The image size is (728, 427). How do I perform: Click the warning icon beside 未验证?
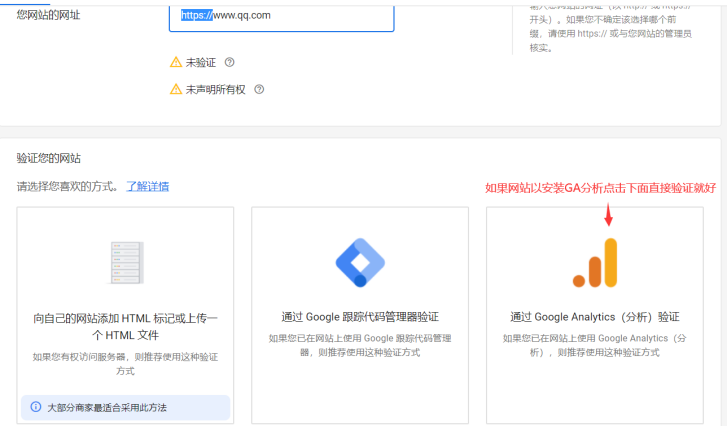176,62
